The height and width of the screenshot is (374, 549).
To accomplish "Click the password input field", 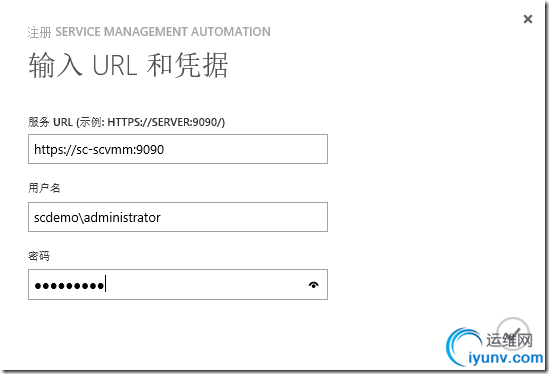I will pos(178,285).
